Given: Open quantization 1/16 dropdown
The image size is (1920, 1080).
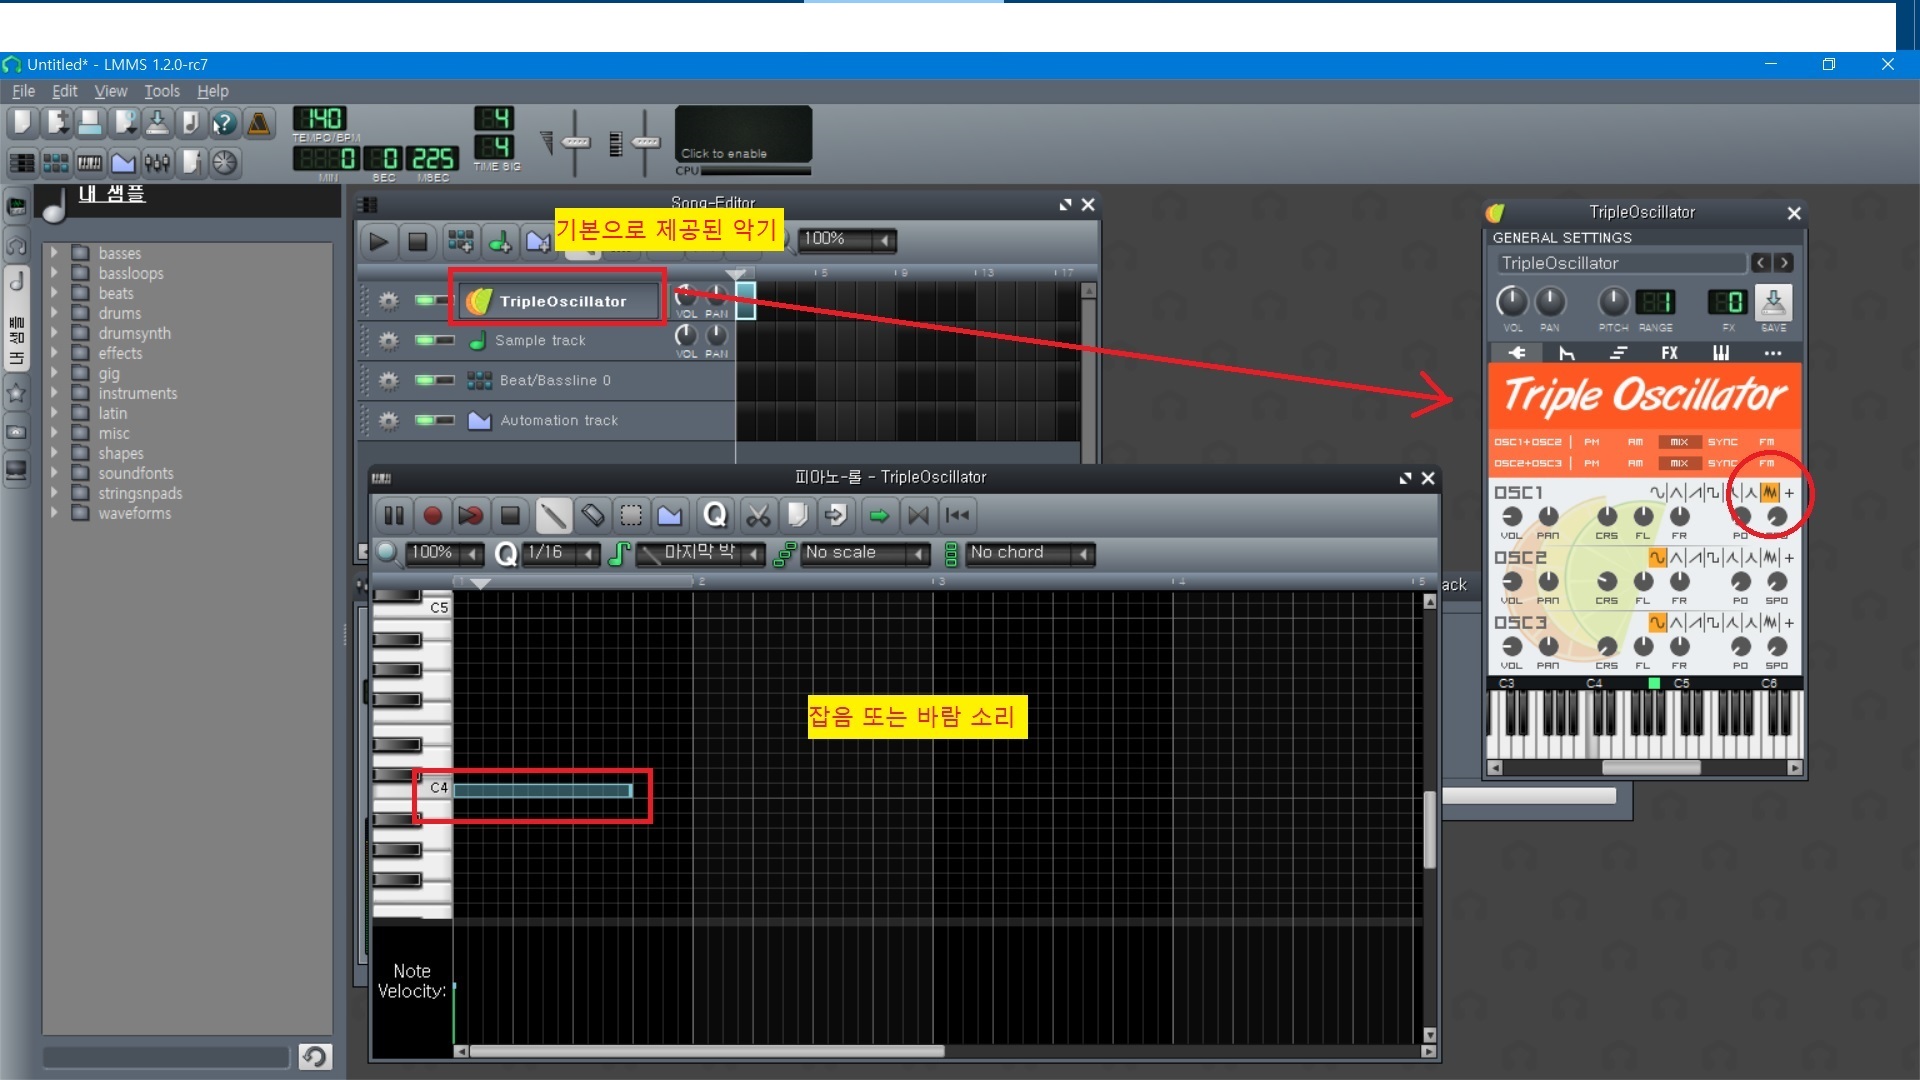Looking at the screenshot, I should coord(560,553).
